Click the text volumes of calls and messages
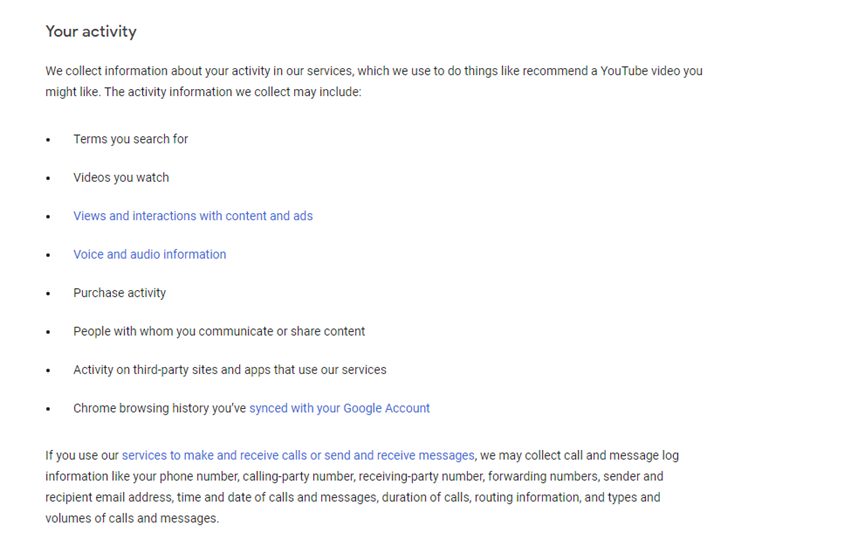Viewport: 865px width, 540px height. 132,518
